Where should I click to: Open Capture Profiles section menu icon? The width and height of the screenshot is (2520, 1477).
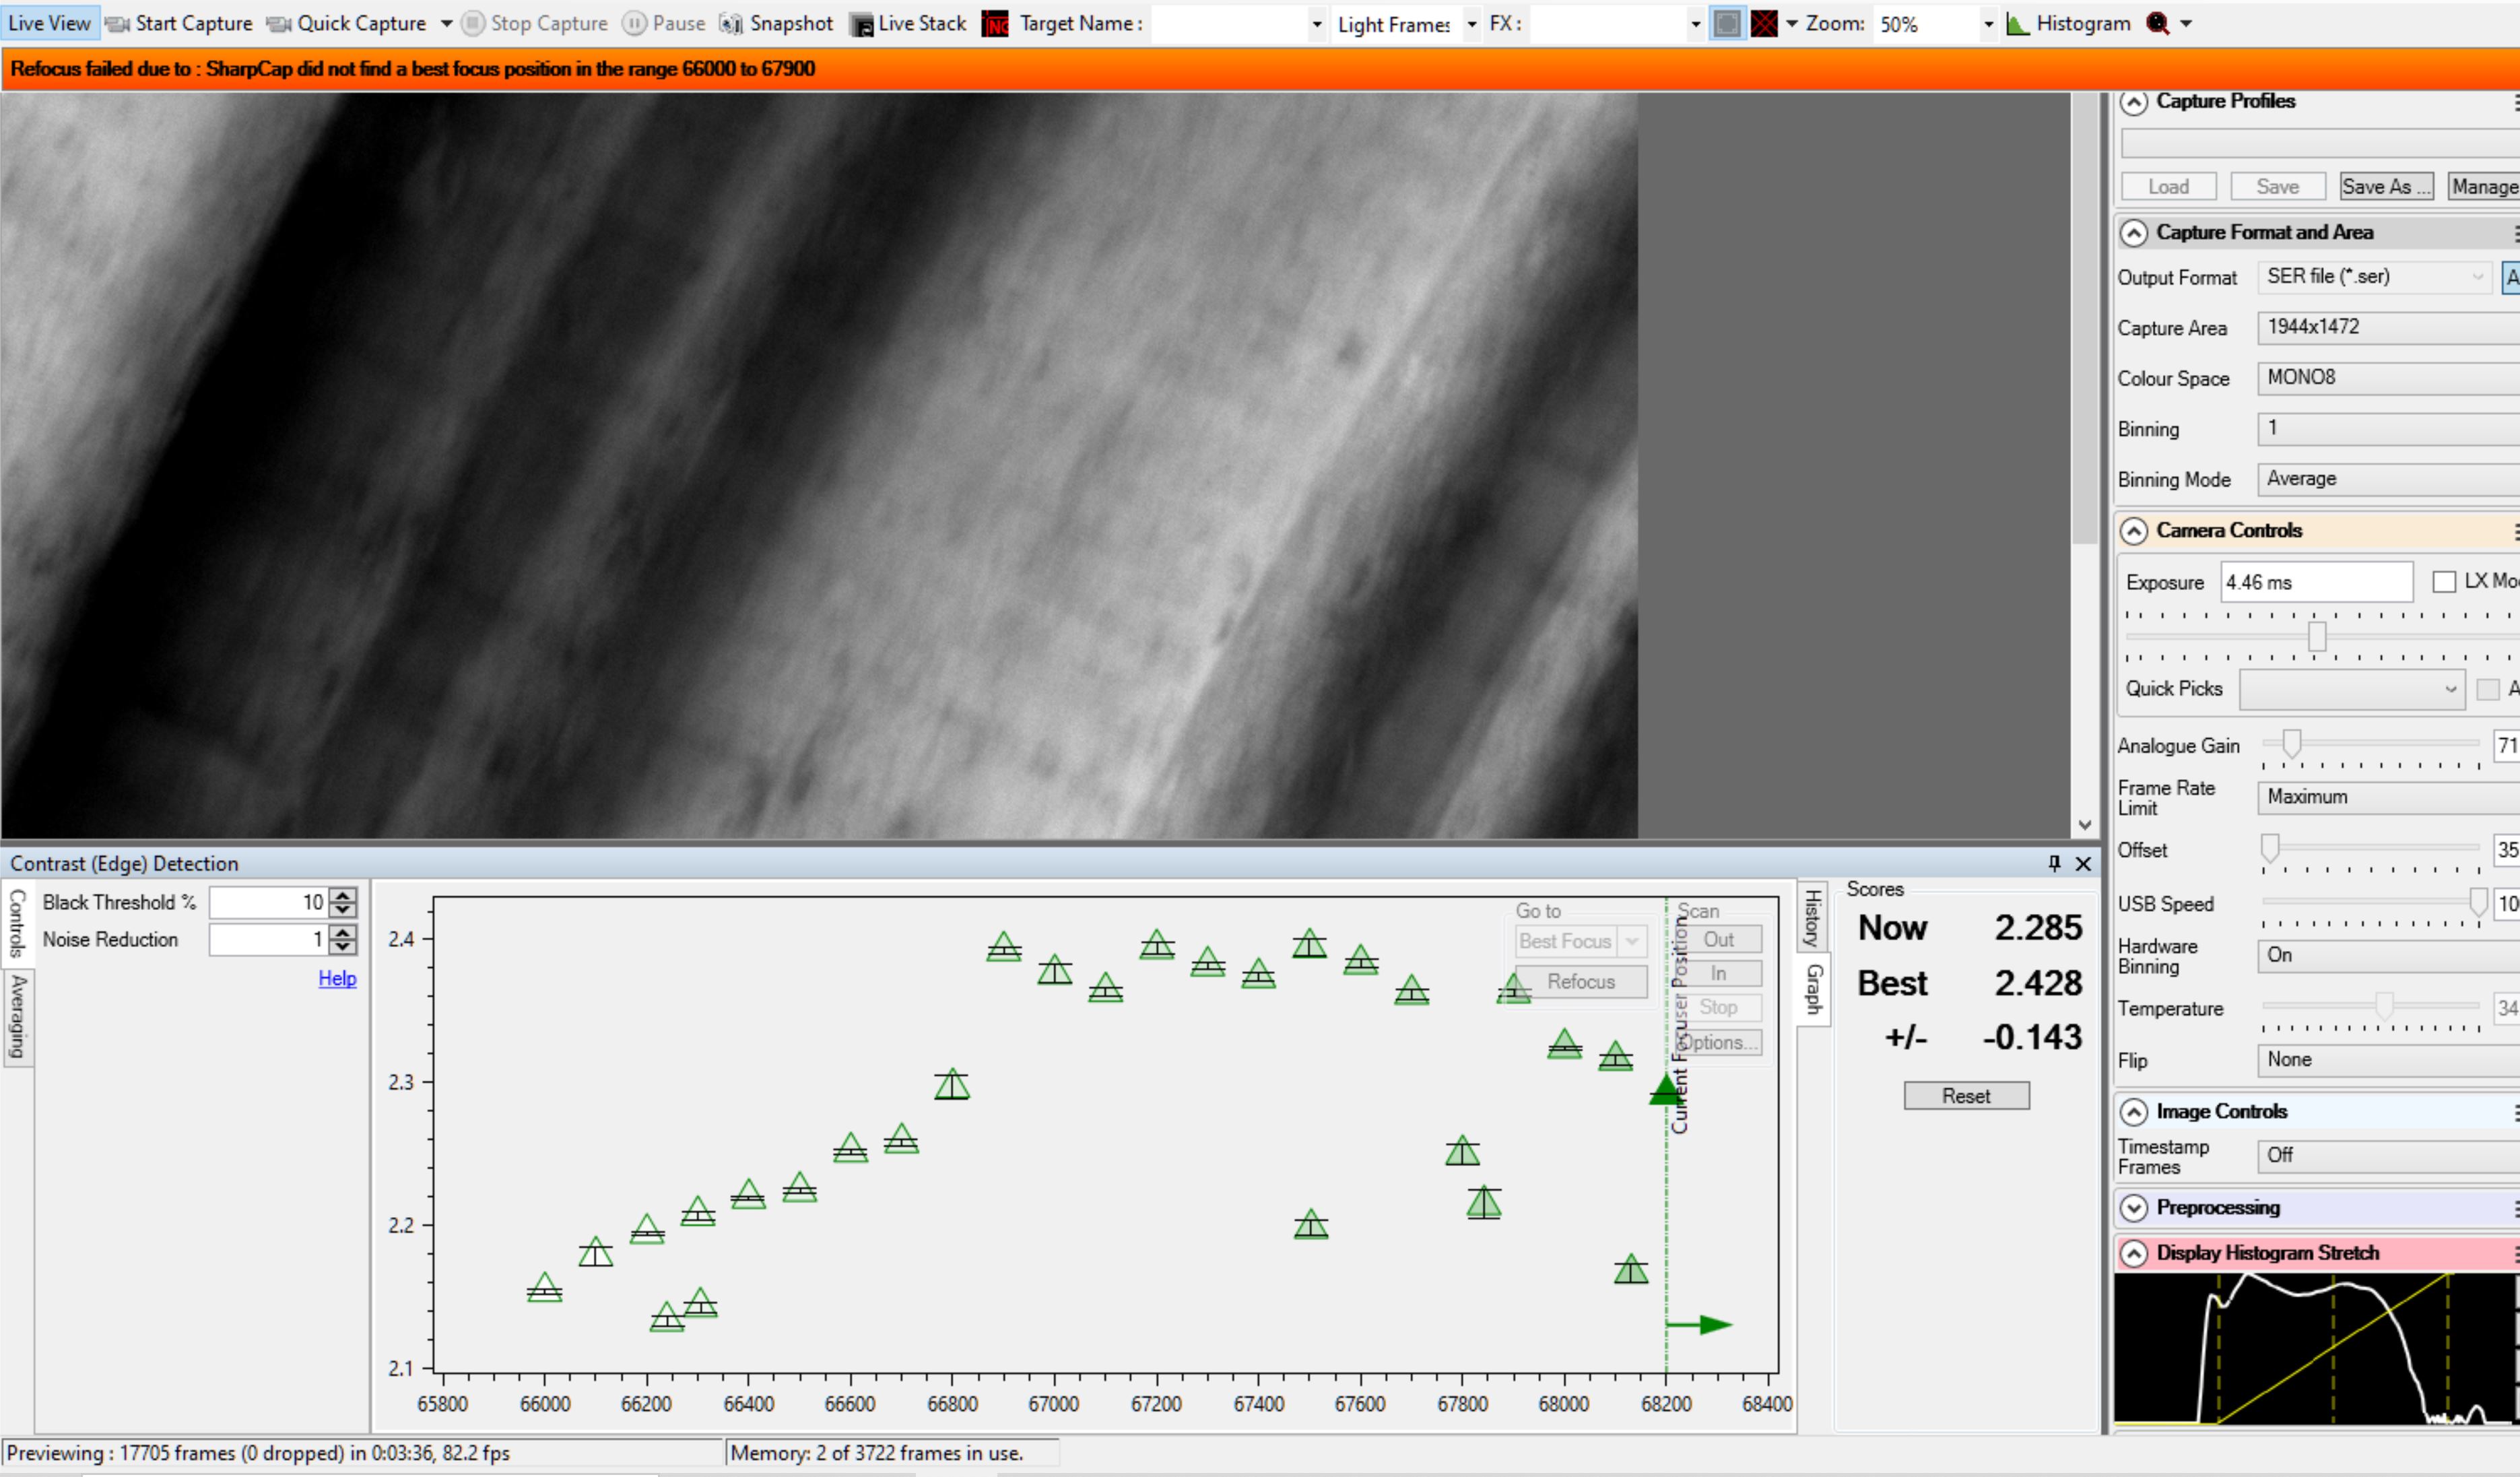(2515, 102)
